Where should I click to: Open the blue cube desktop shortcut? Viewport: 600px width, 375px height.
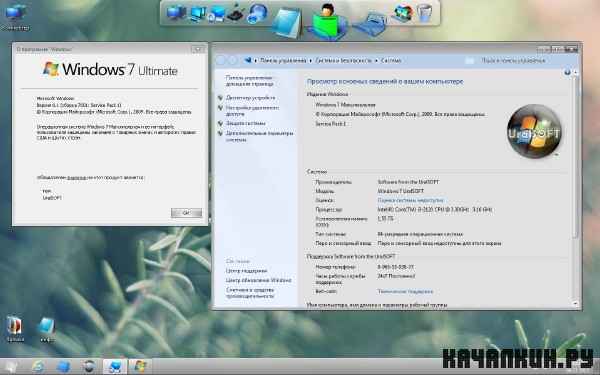coord(47,329)
